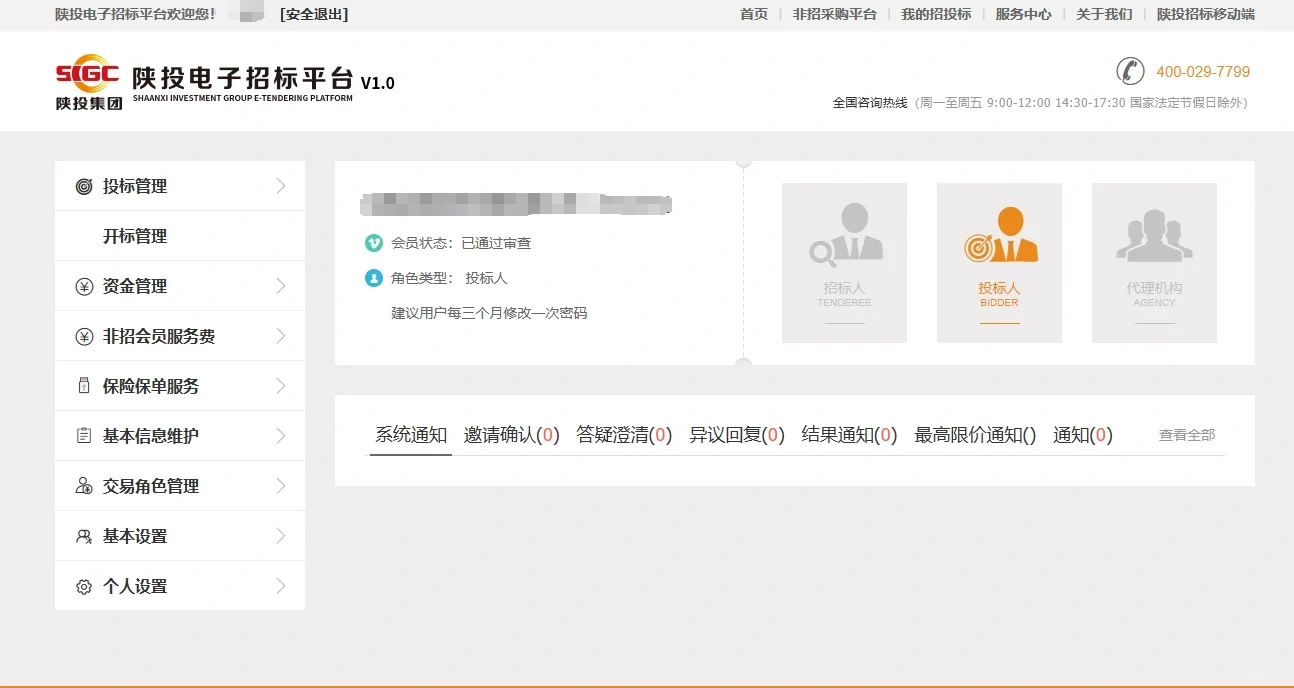This screenshot has height=688, width=1294.
Task: Select the 保险保单服务 insurance icon
Action: [83, 385]
